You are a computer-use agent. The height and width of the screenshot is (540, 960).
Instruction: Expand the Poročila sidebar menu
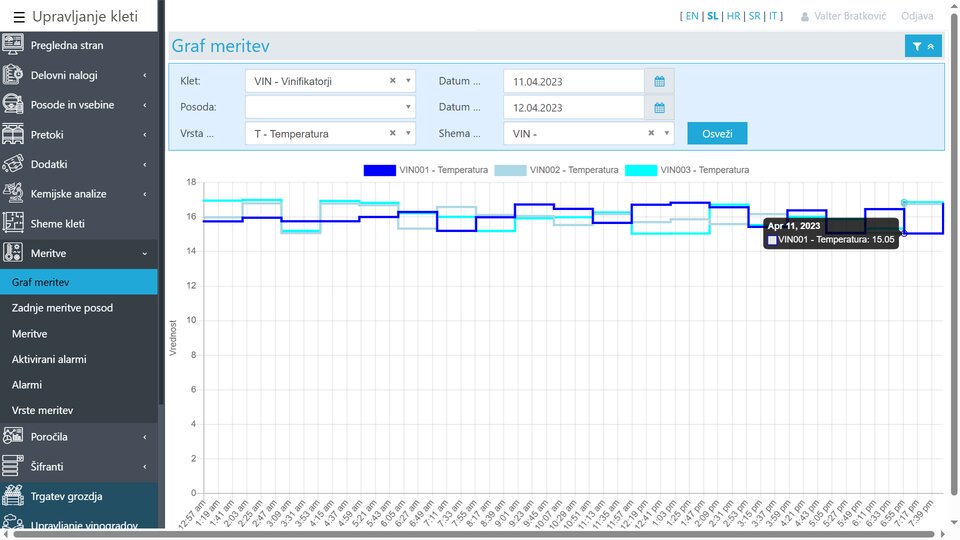79,437
